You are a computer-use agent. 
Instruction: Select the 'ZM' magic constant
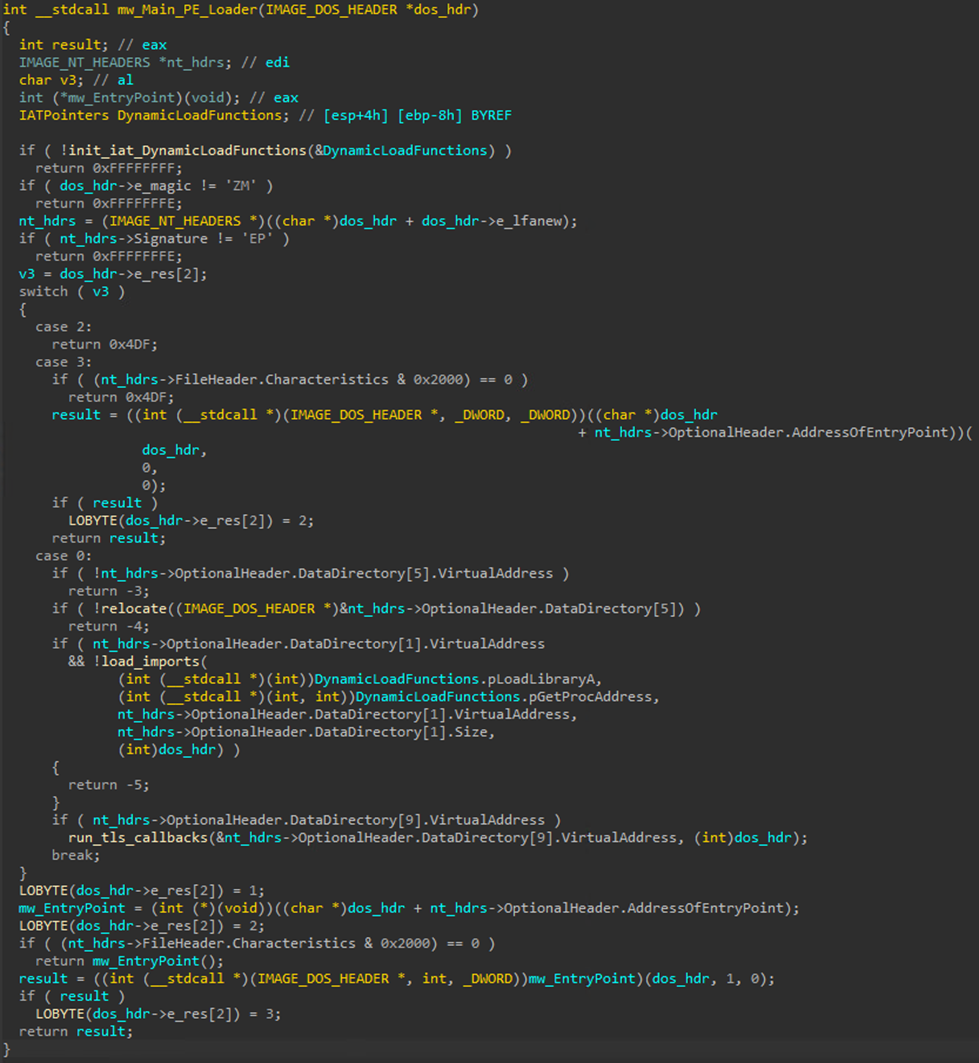click(257, 185)
